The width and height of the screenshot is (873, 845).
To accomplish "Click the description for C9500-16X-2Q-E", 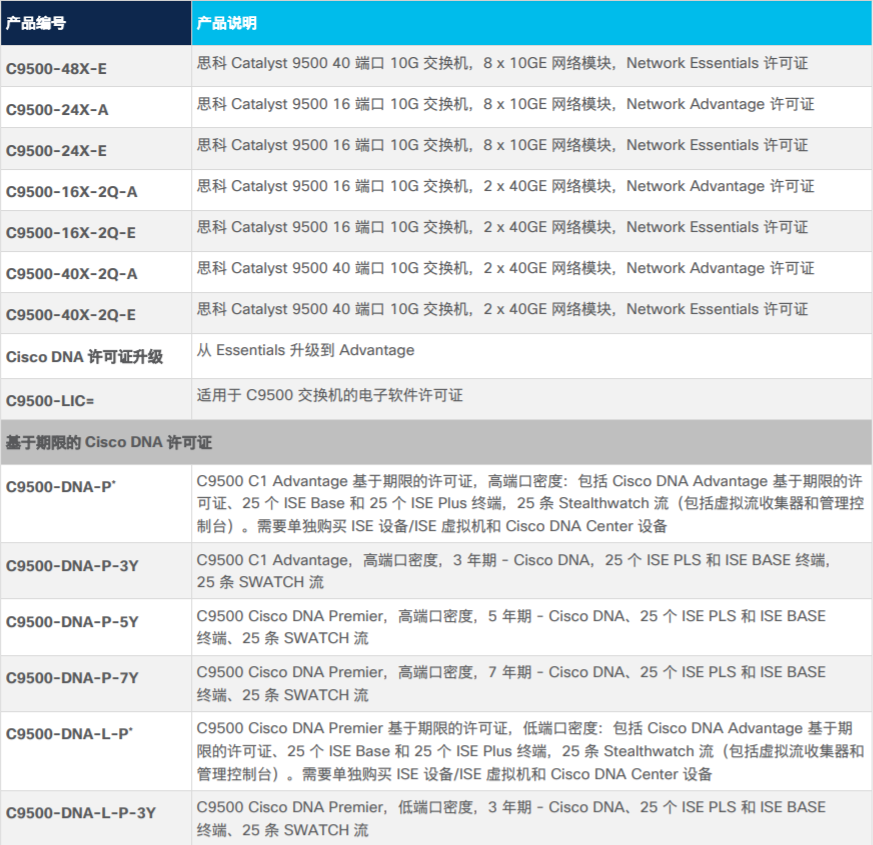I will coord(502,227).
